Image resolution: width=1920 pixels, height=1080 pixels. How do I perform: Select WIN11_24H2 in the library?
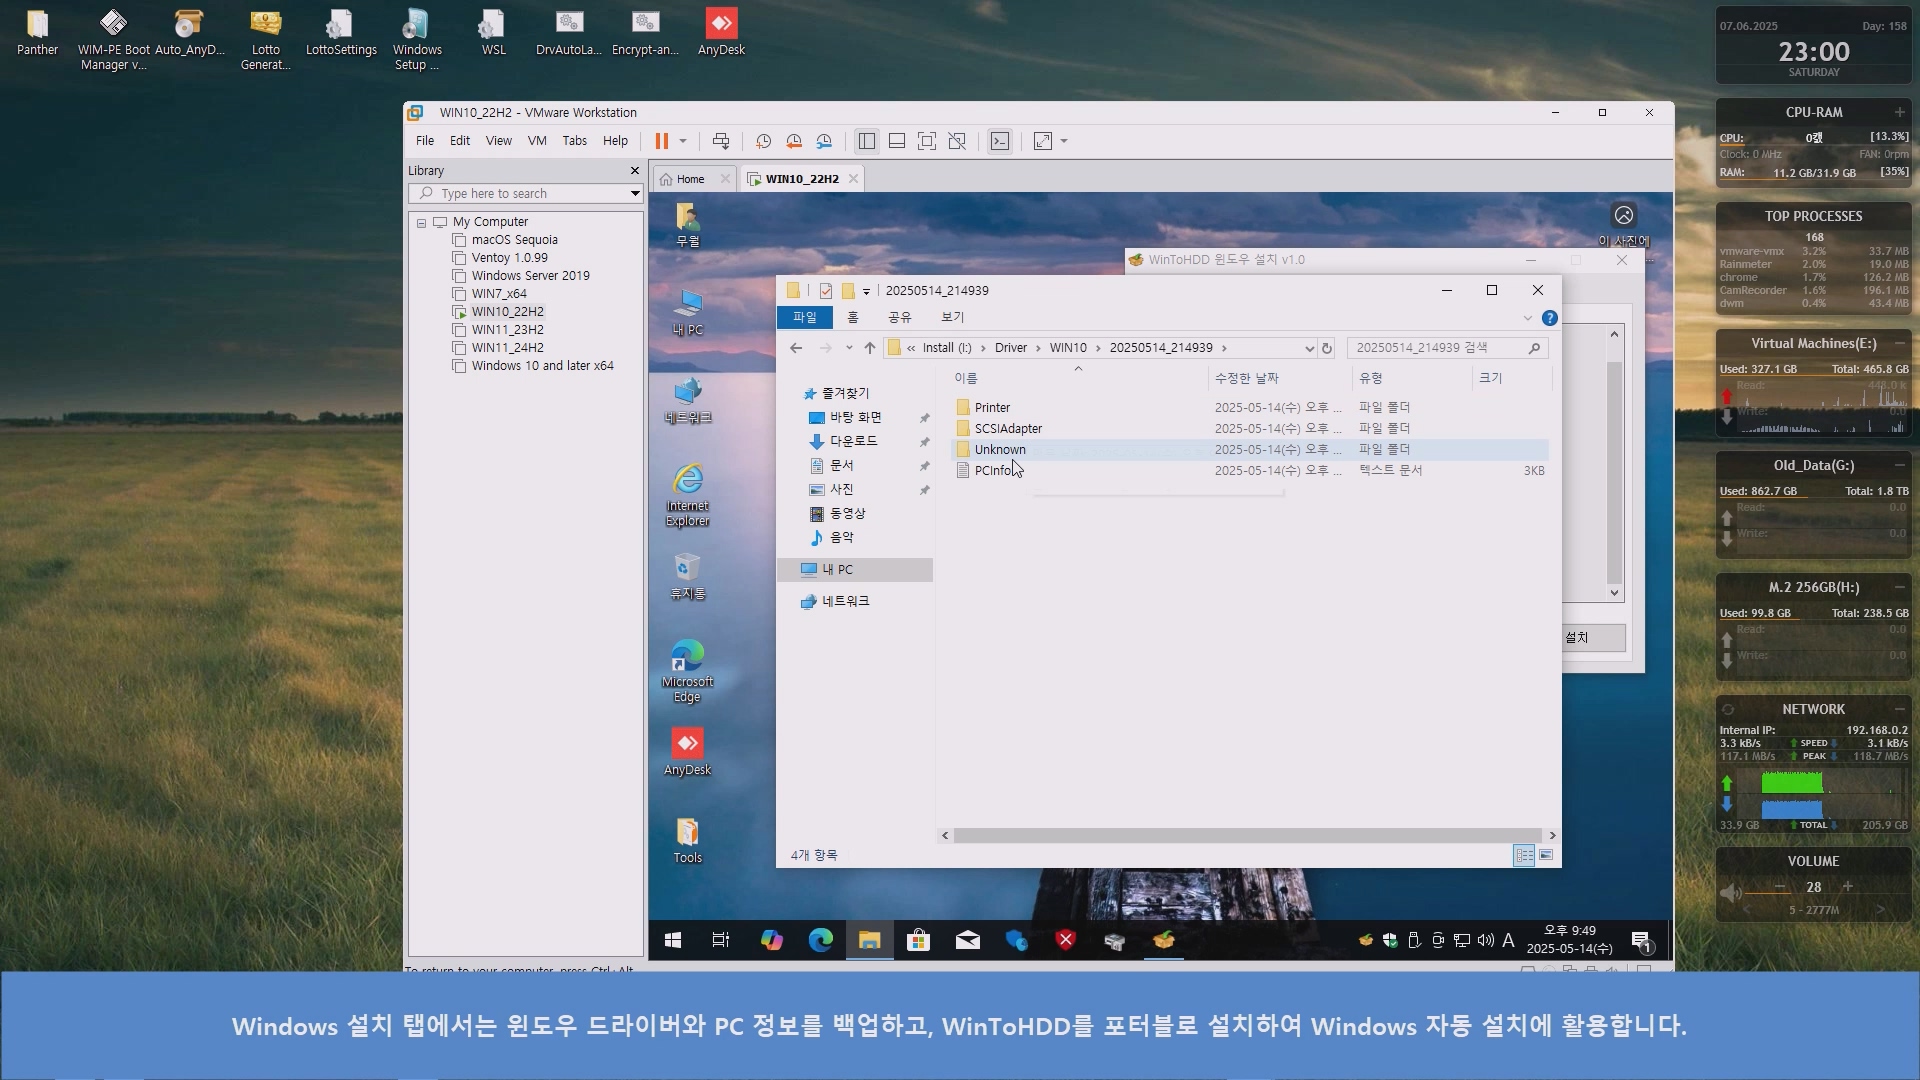point(507,348)
